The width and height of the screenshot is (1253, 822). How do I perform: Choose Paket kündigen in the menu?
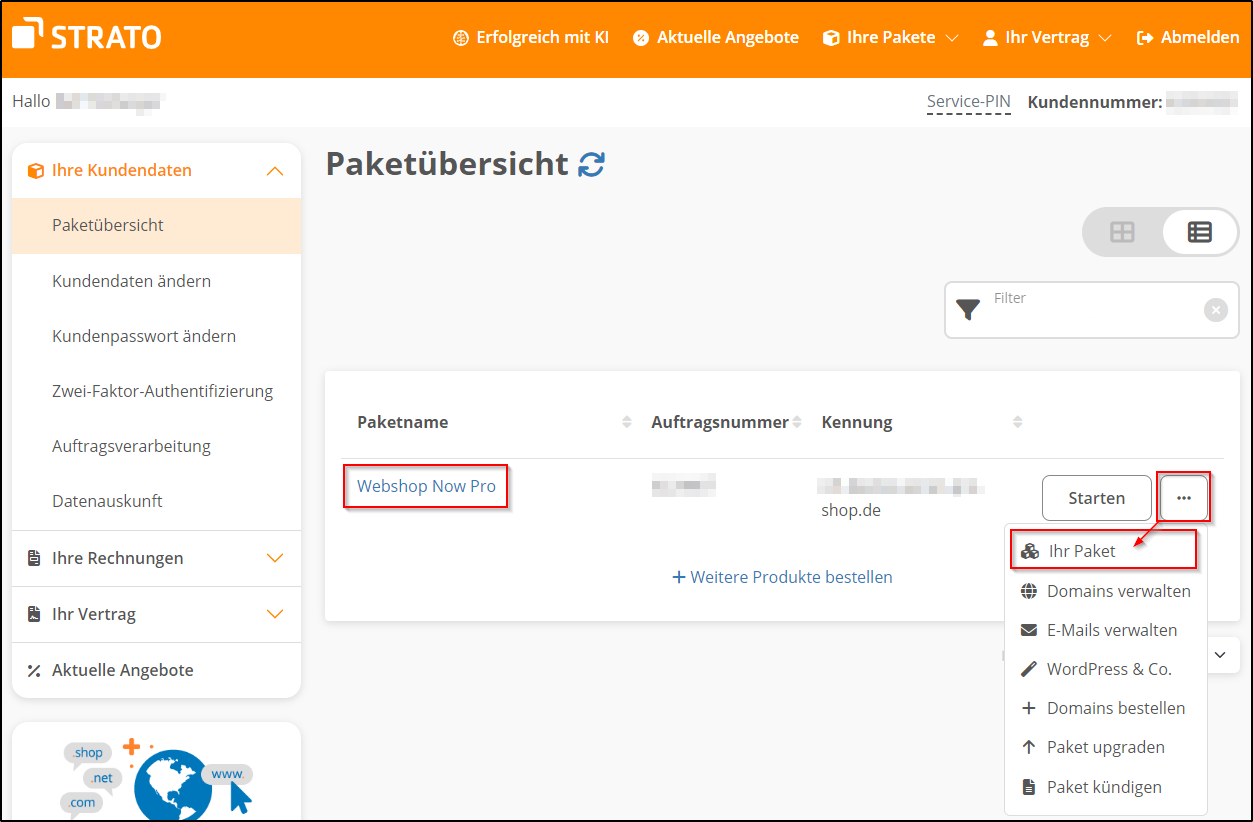pos(1104,787)
